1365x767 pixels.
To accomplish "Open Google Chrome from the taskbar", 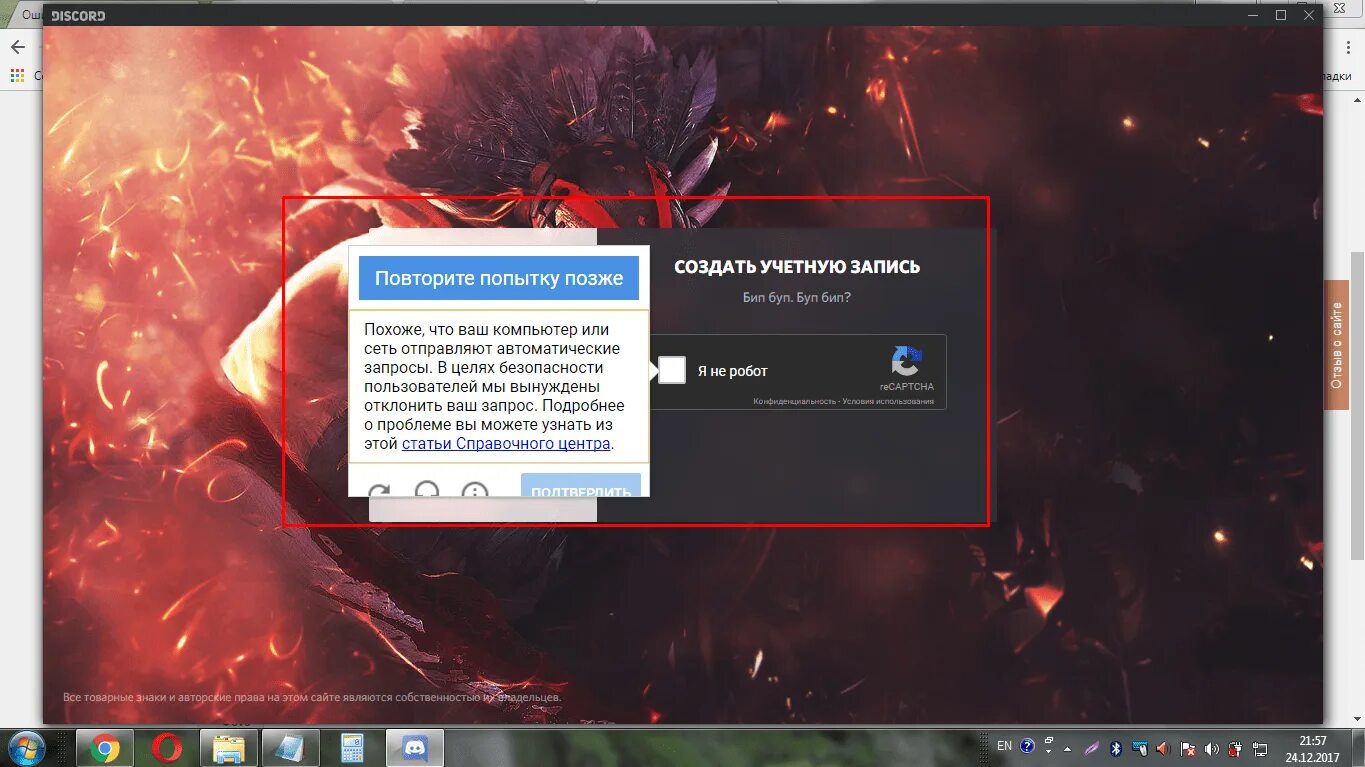I will click(105, 748).
